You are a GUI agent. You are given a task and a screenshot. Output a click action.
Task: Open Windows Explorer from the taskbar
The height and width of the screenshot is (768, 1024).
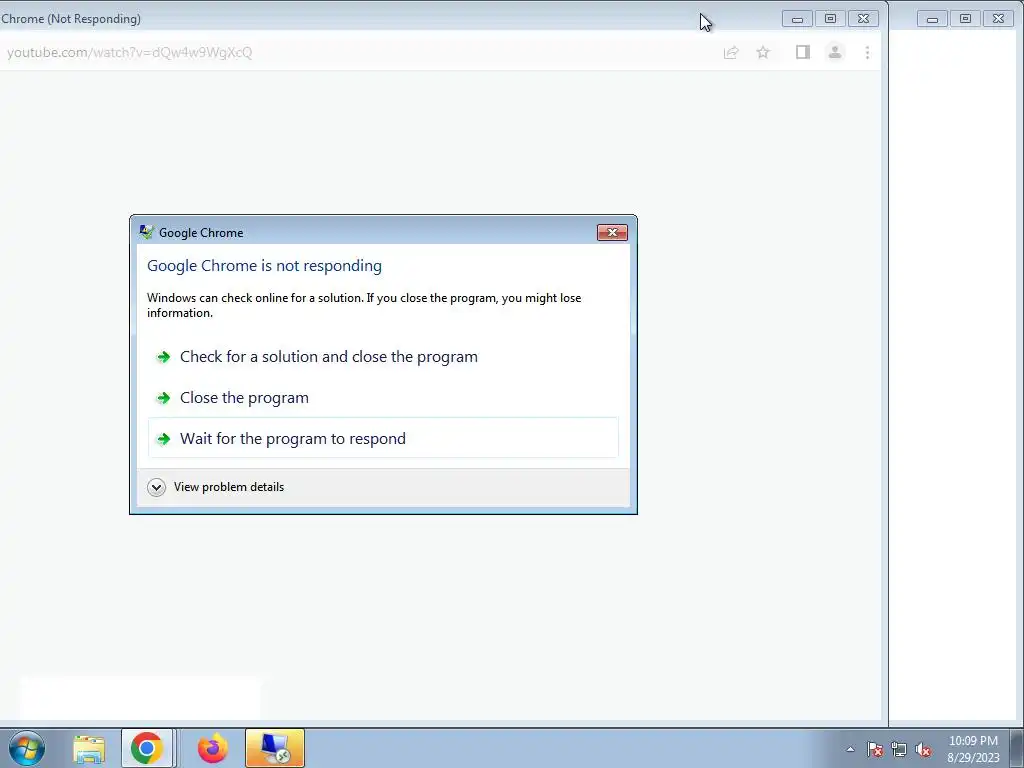coord(89,748)
